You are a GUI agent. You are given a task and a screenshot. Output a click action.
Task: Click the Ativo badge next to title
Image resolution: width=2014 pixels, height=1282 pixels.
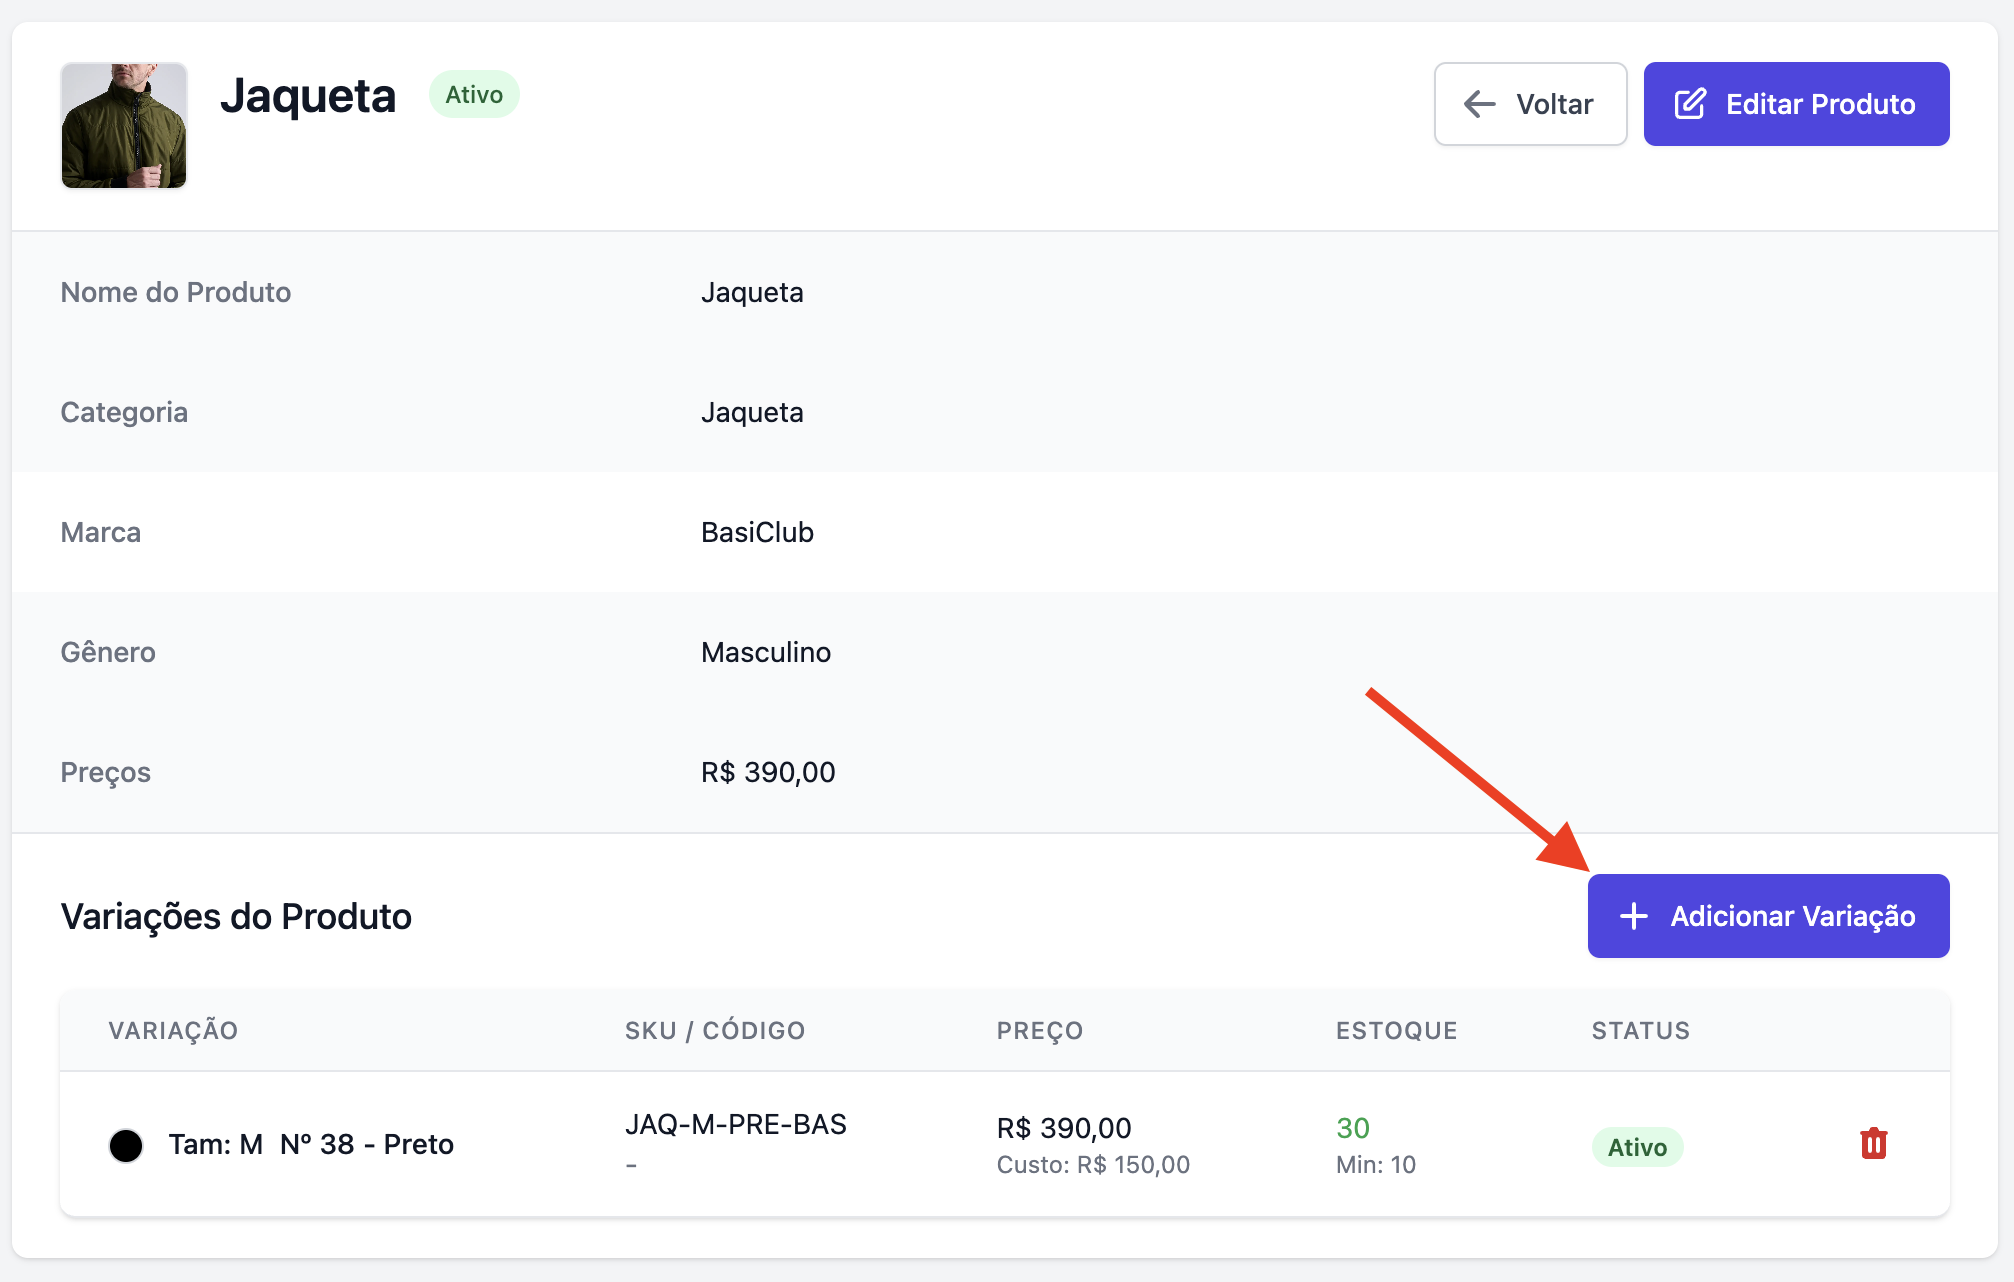(x=474, y=95)
